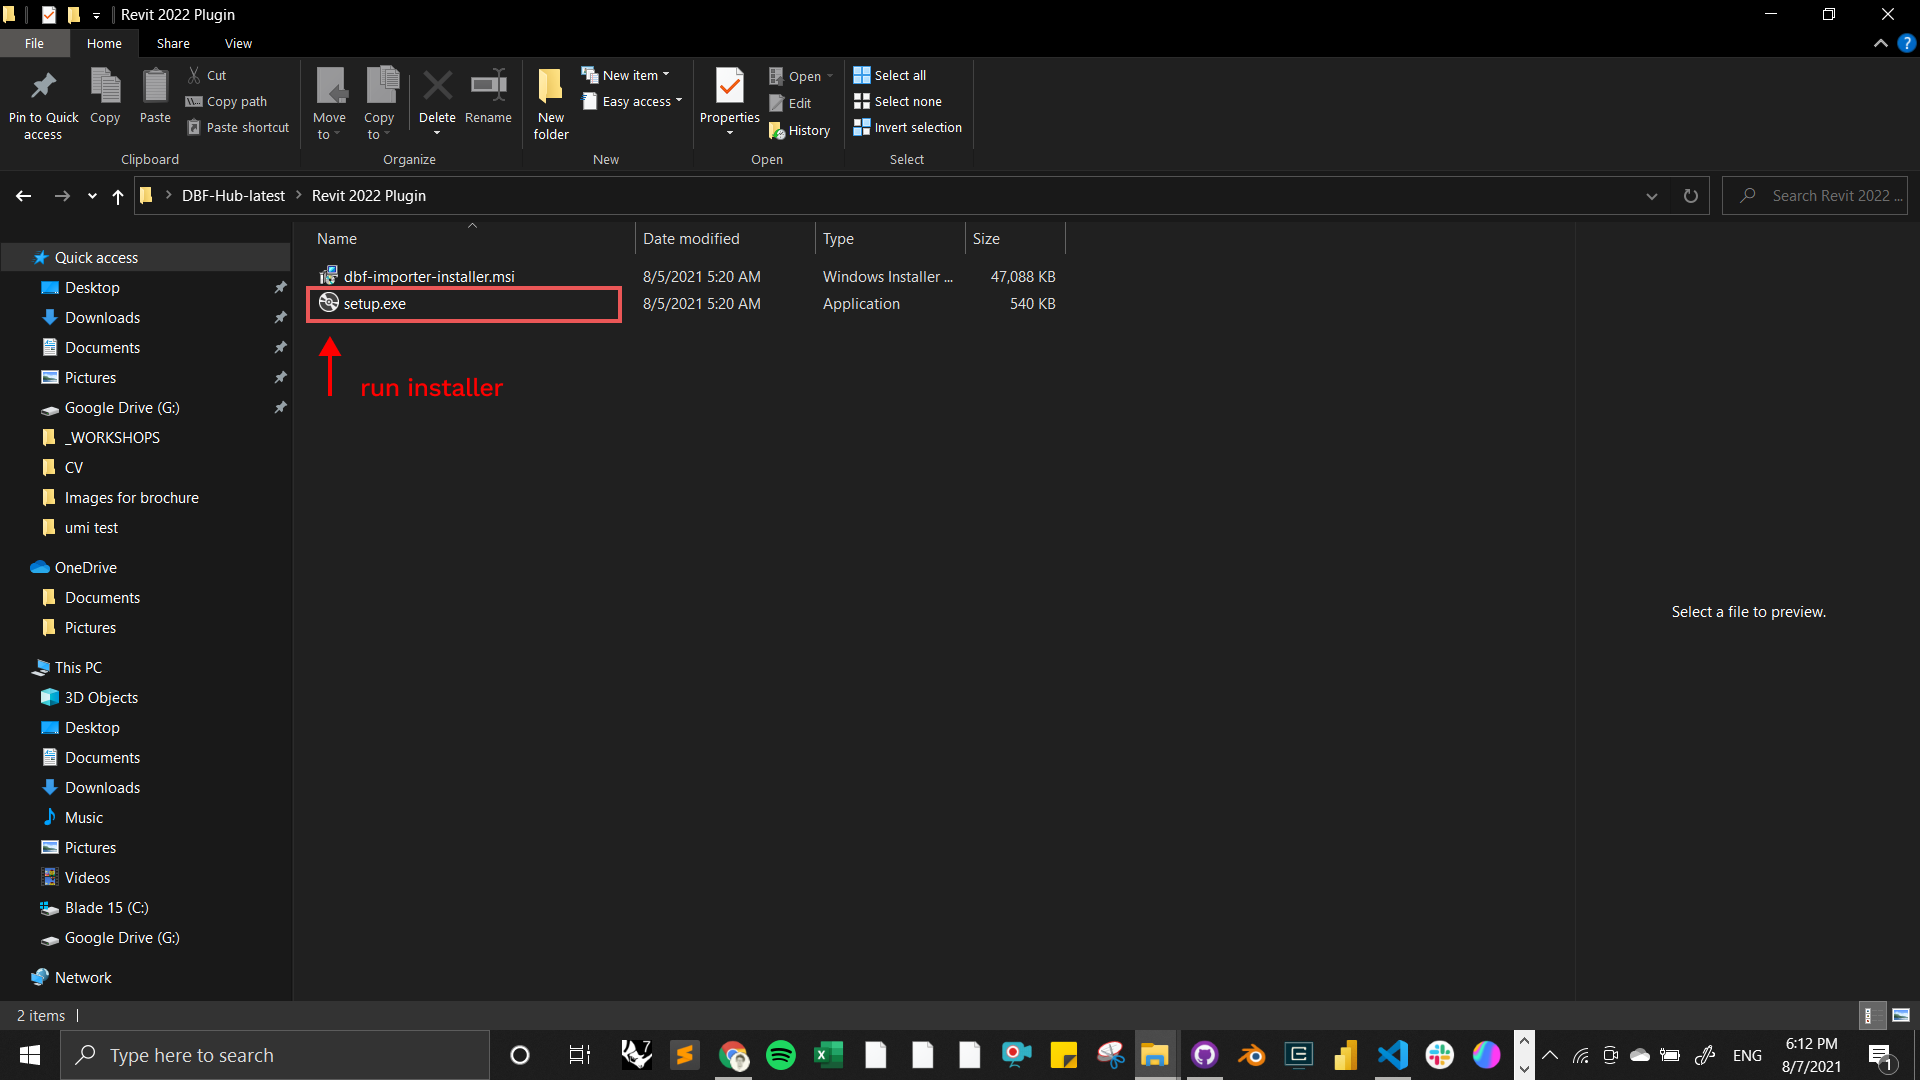Click the Search Revit 2022 field
1920x1080 pixels.
pos(1815,196)
